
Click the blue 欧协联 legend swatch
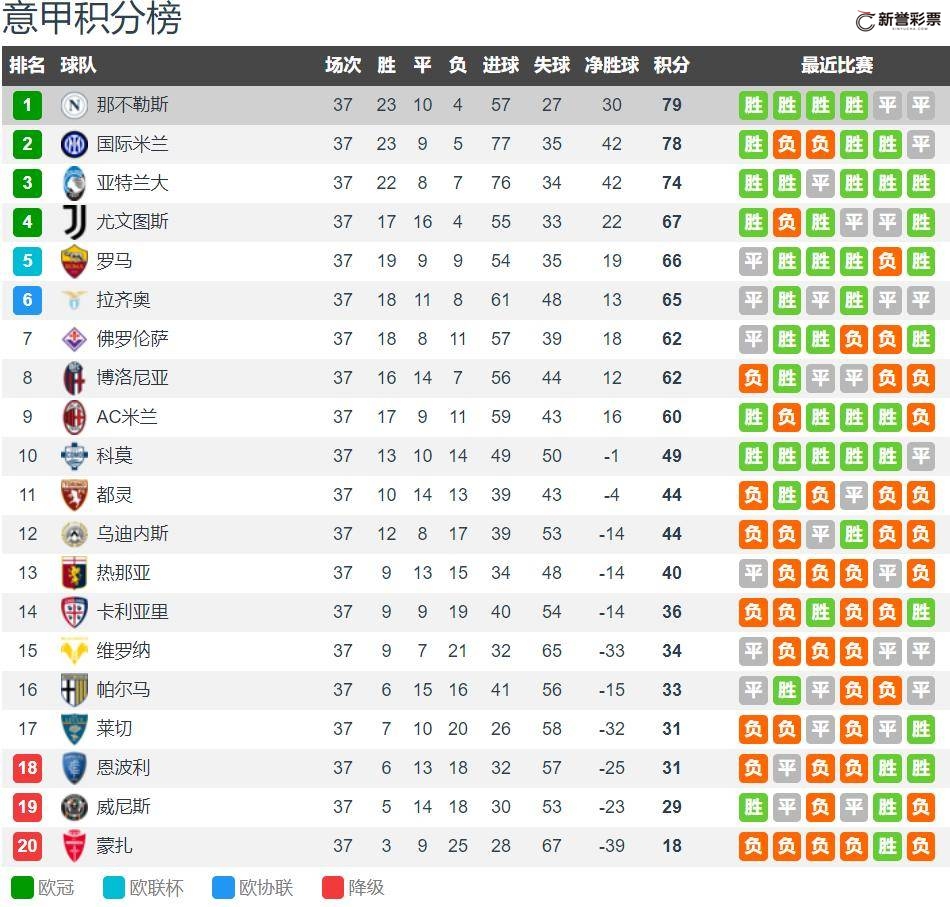click(223, 888)
